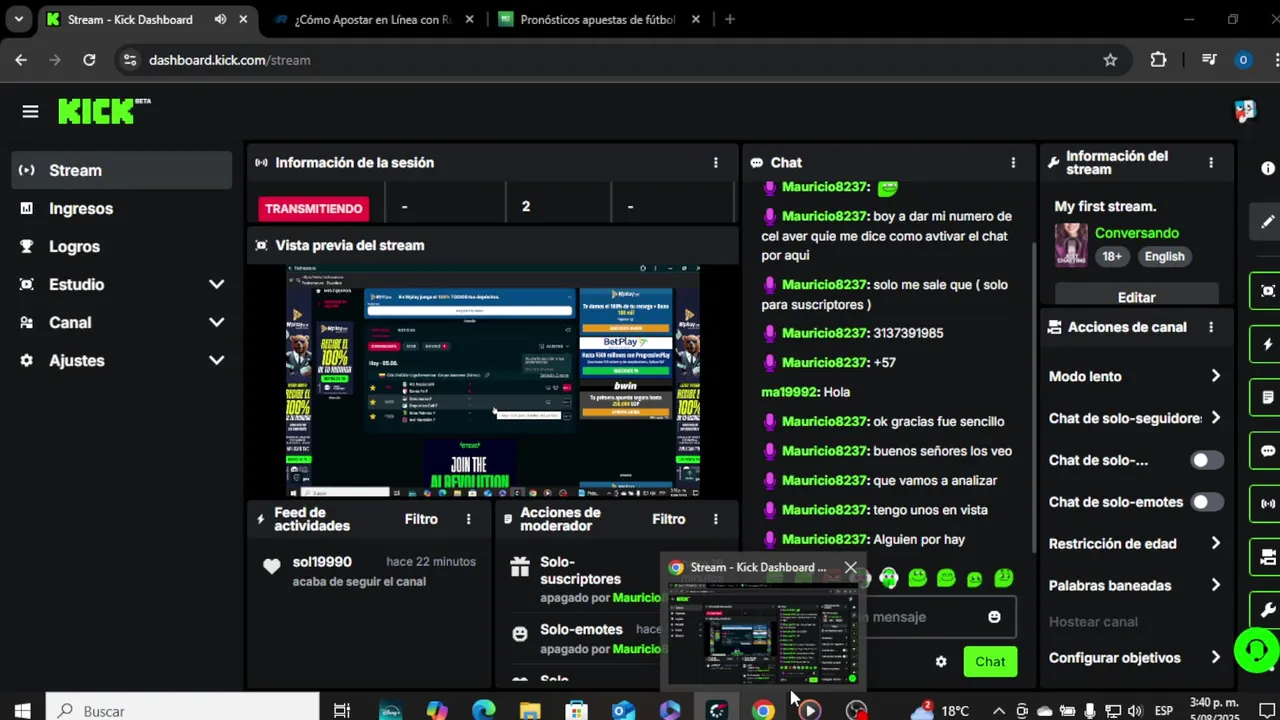Open Google Chrome from the taskbar
This screenshot has height=720, width=1280.
763,711
